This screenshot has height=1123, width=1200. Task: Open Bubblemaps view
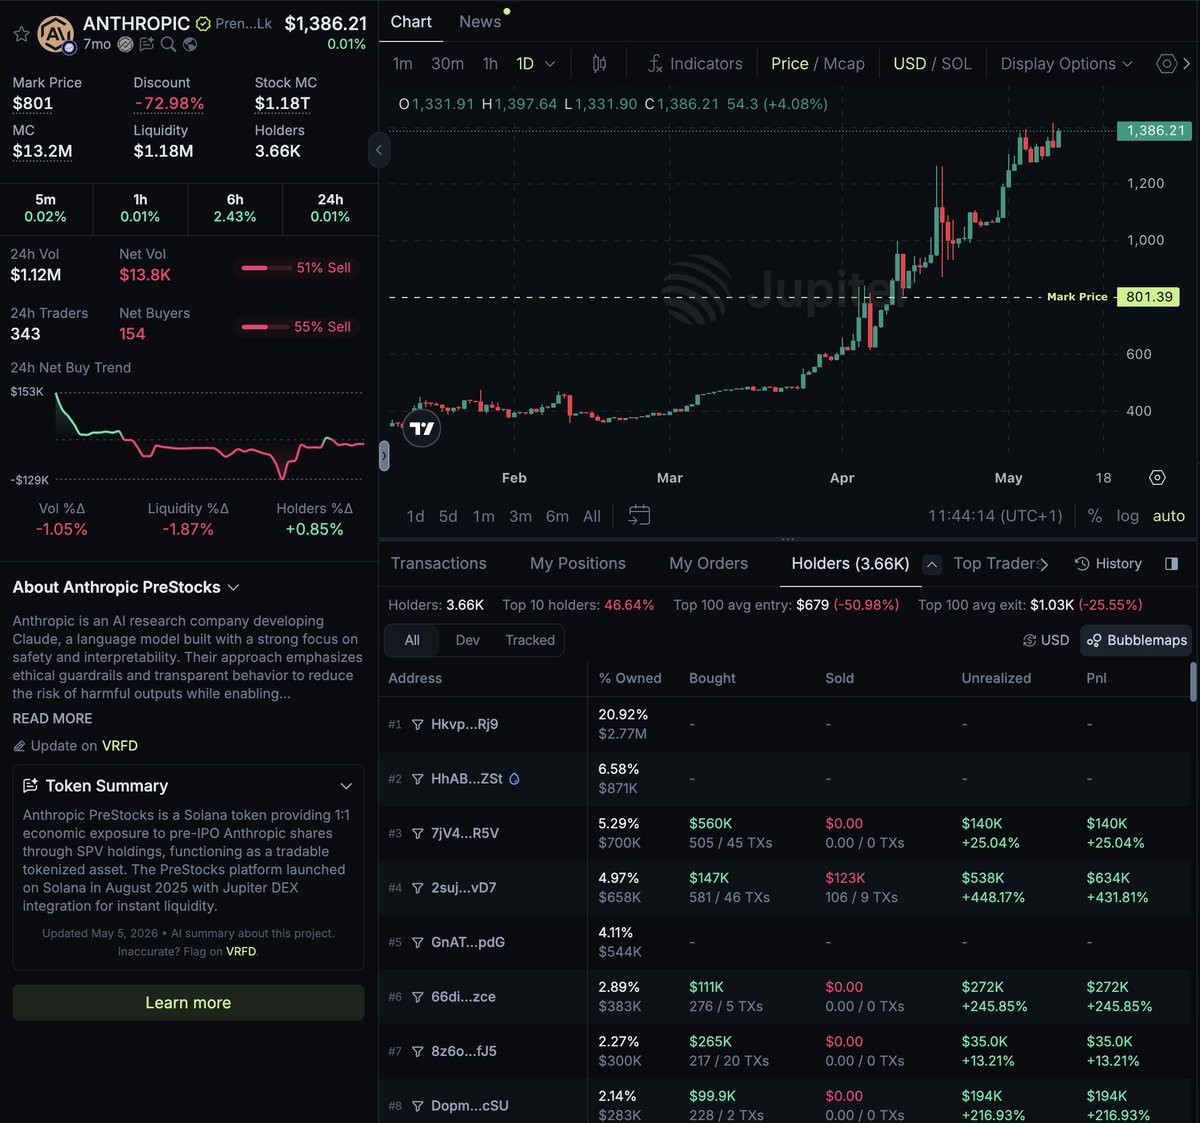click(1136, 640)
